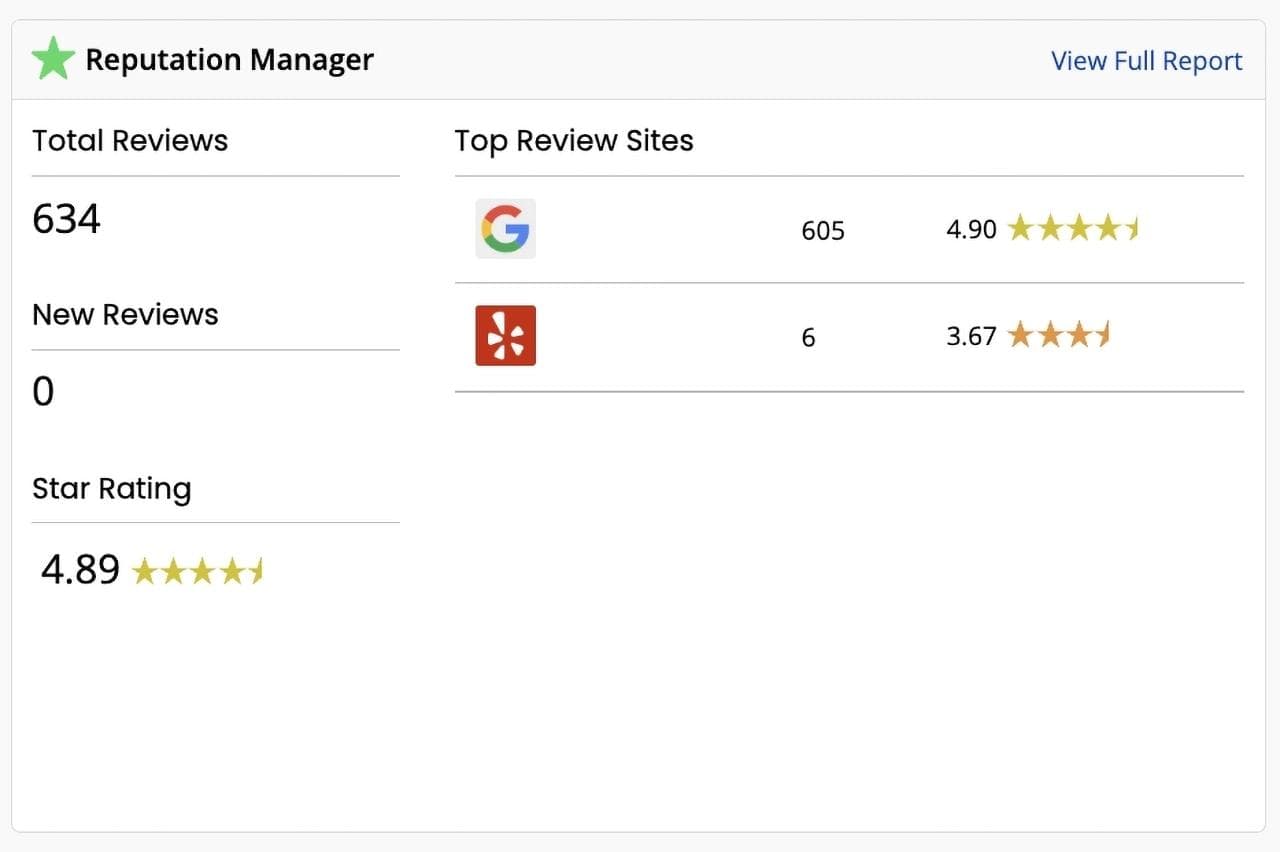Click the empty area below Yelp row
This screenshot has width=1280, height=852.
[848, 600]
